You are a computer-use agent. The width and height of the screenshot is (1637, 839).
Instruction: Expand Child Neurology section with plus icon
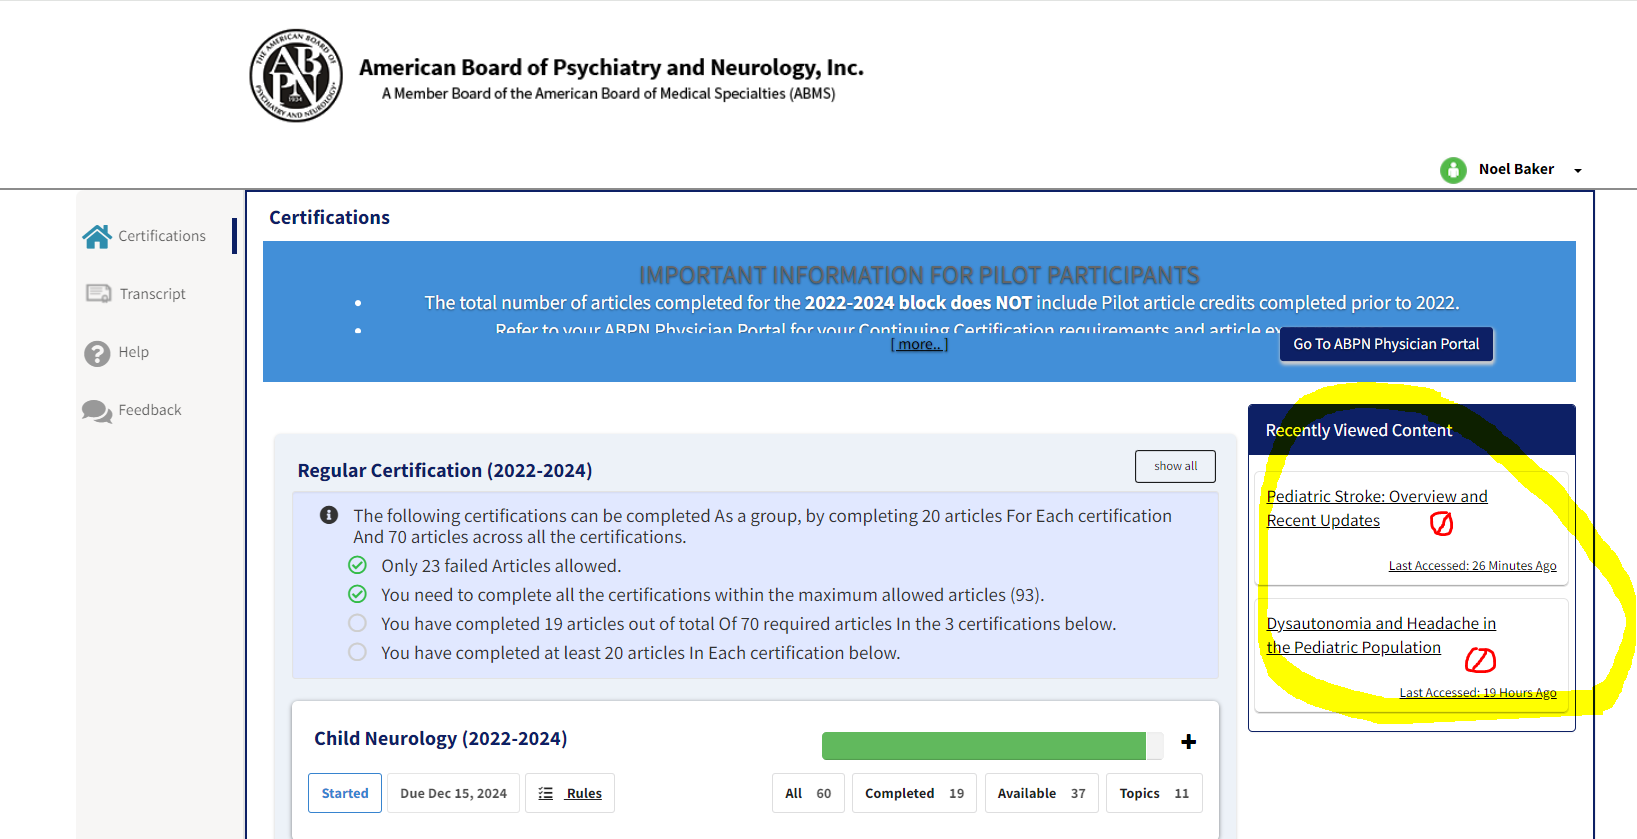(x=1188, y=741)
